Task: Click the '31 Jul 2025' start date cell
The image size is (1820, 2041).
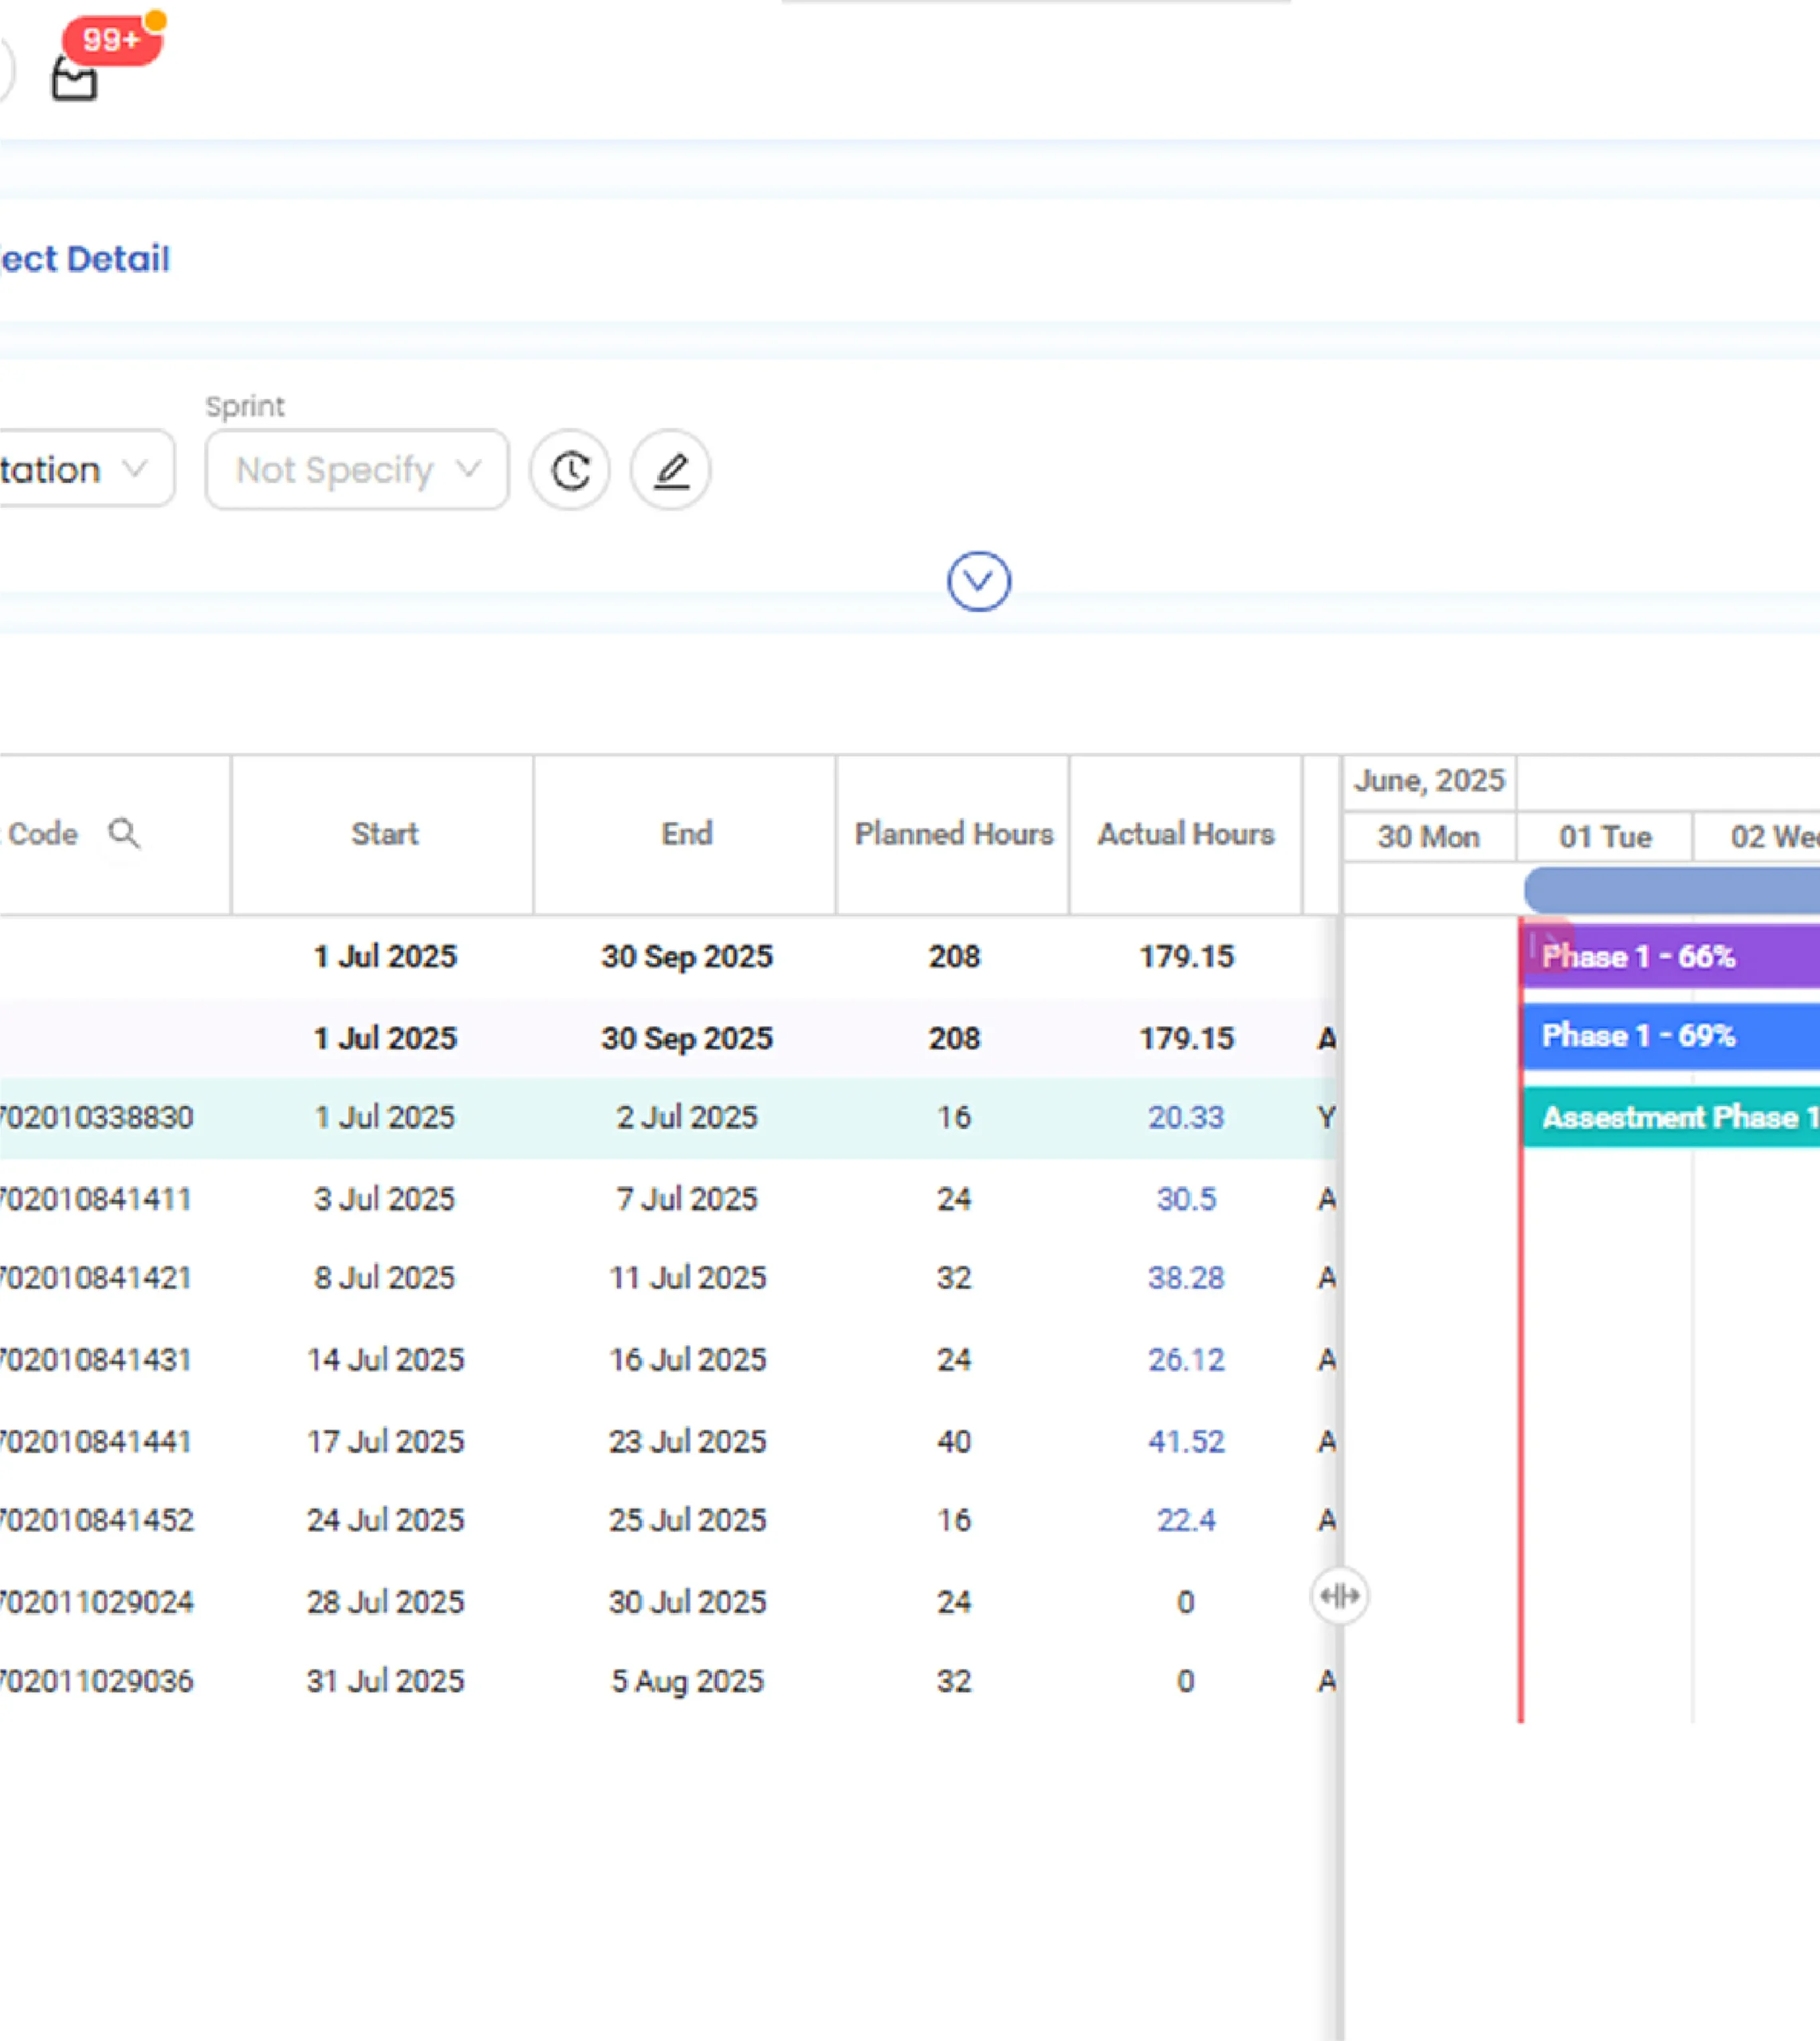Action: click(x=385, y=1681)
